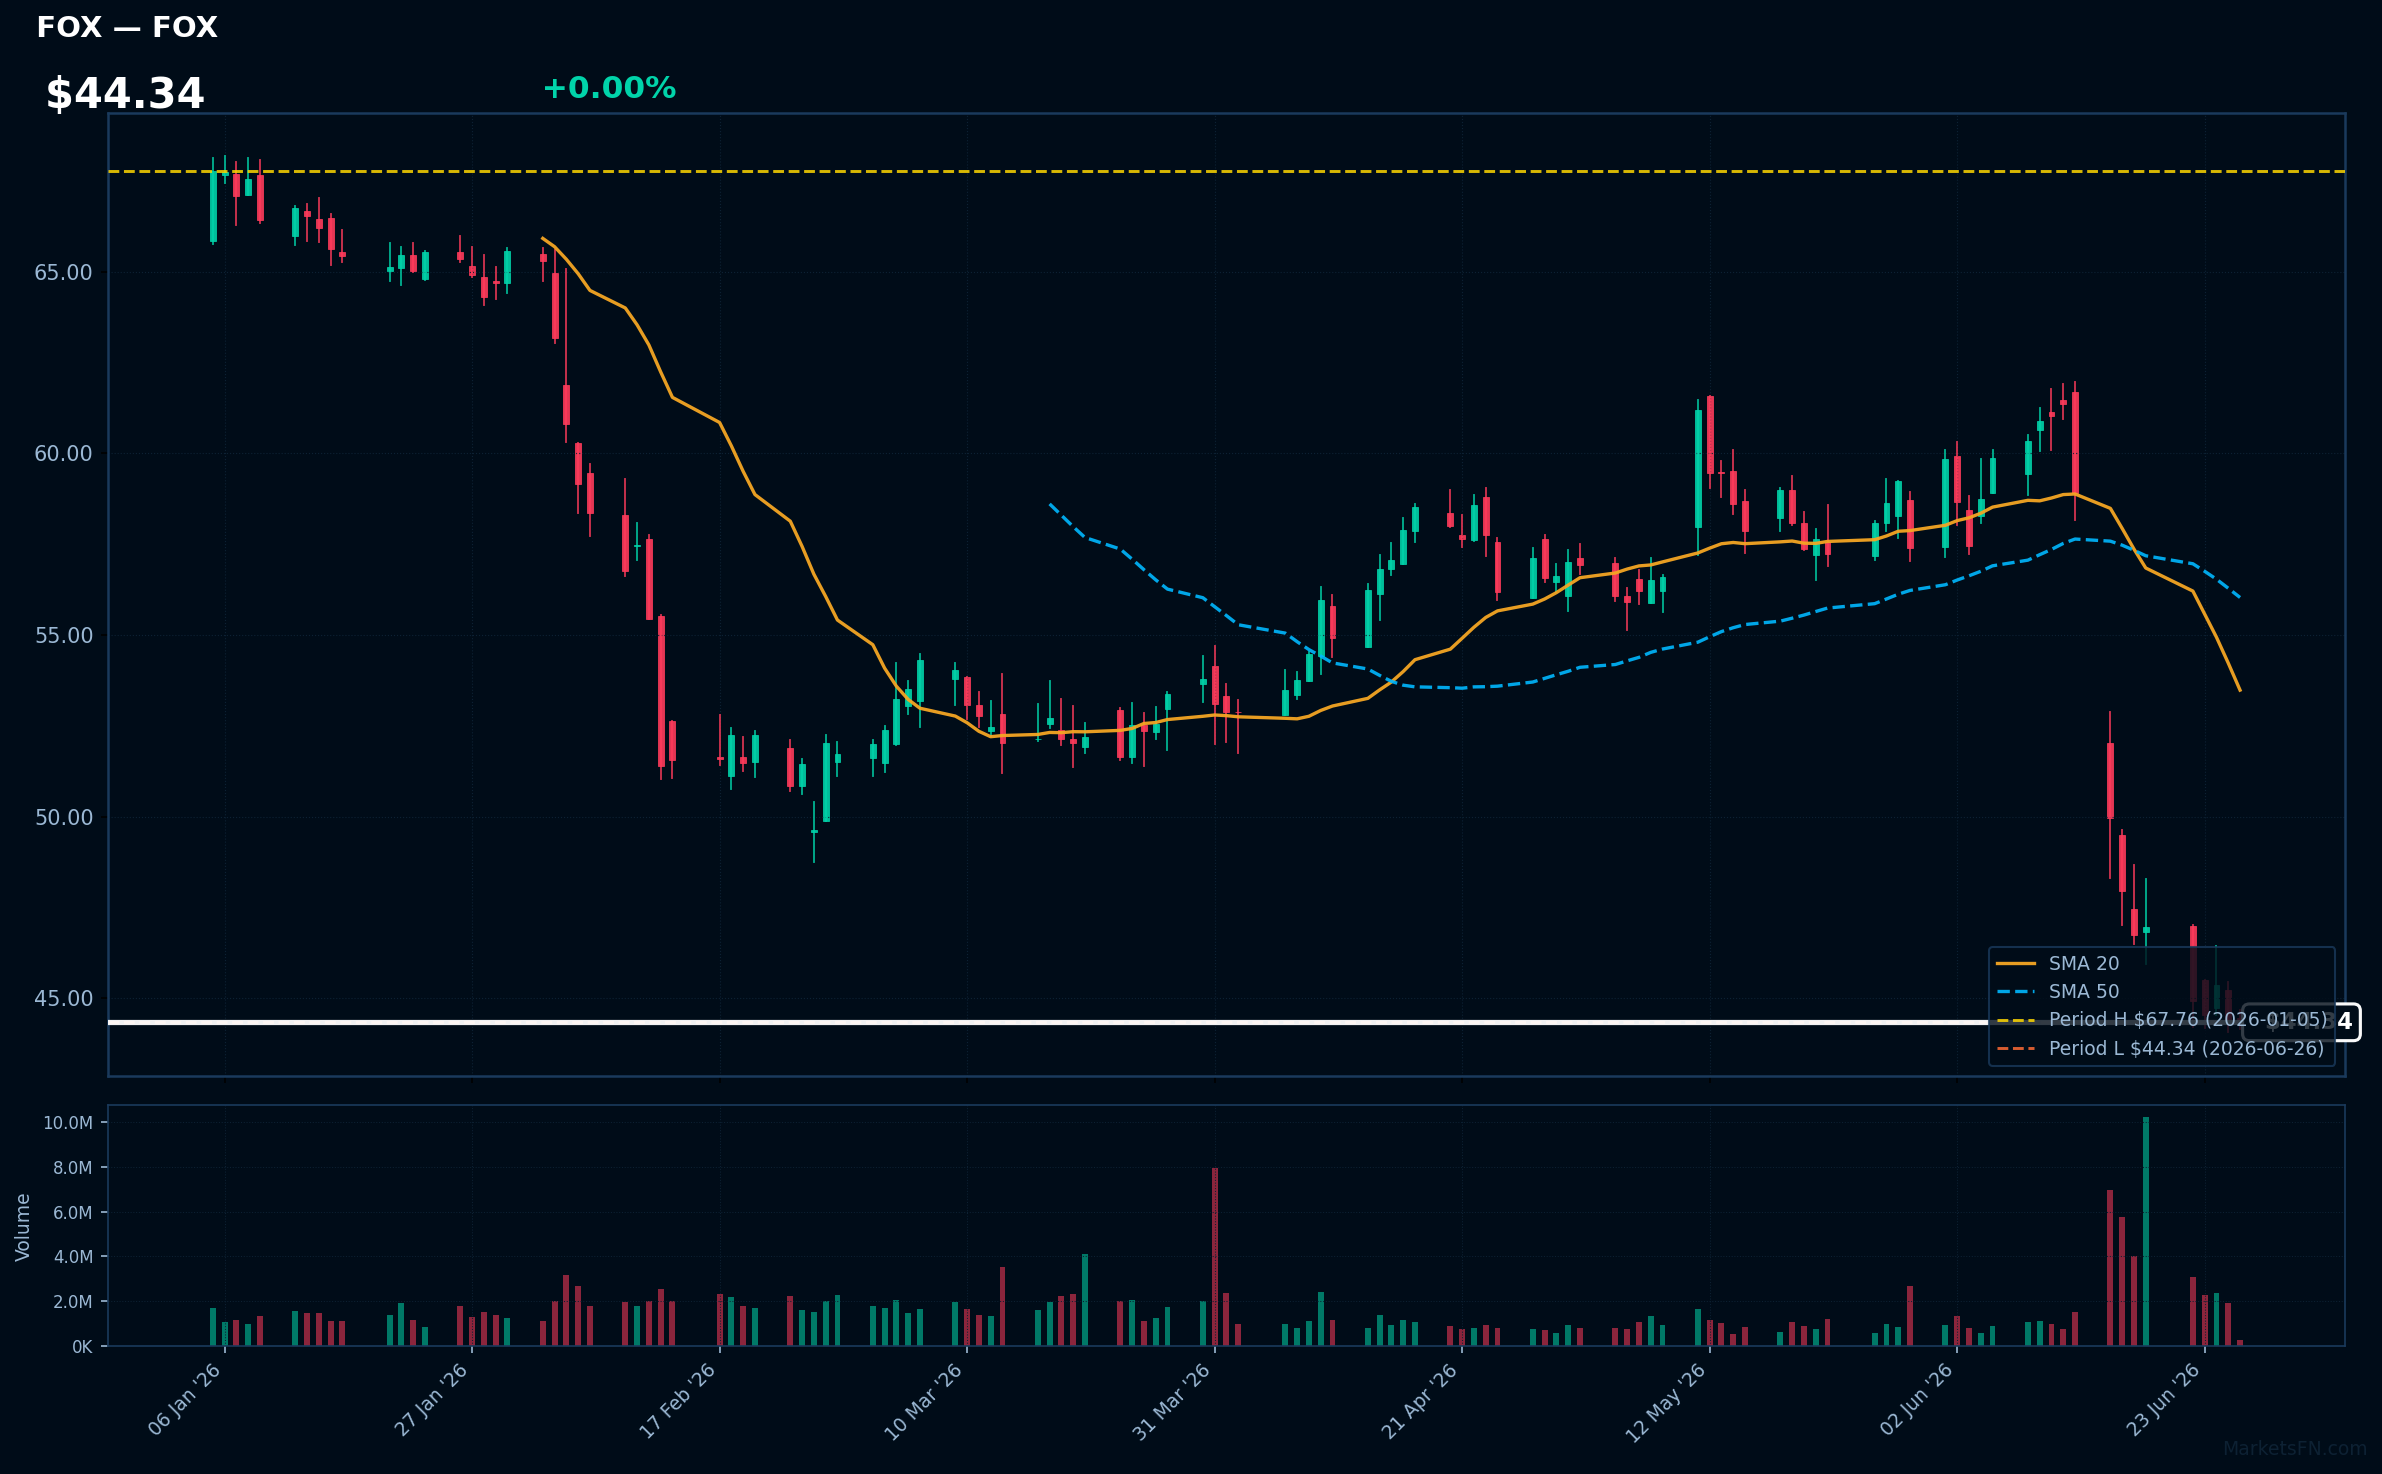This screenshot has width=2382, height=1474.
Task: Click the FOX — FOX chart title
Action: click(x=127, y=27)
